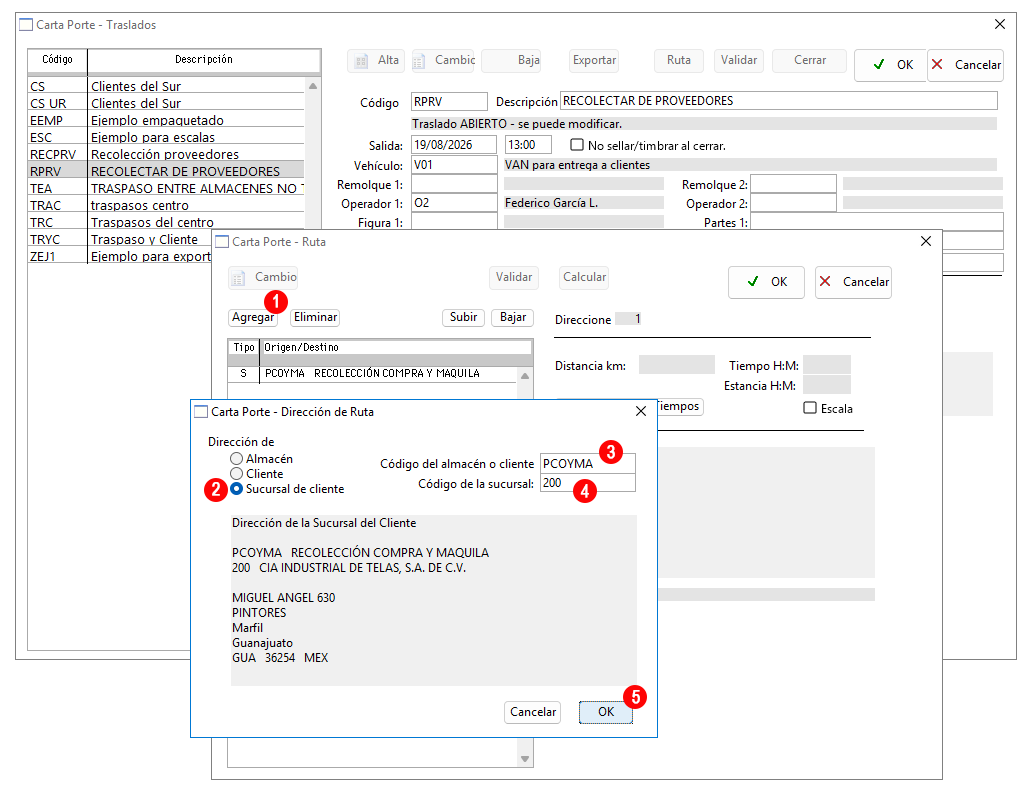The height and width of the screenshot is (791, 1032).
Task: Click Tiempo H:M field in Ruta window
Action: click(827, 365)
